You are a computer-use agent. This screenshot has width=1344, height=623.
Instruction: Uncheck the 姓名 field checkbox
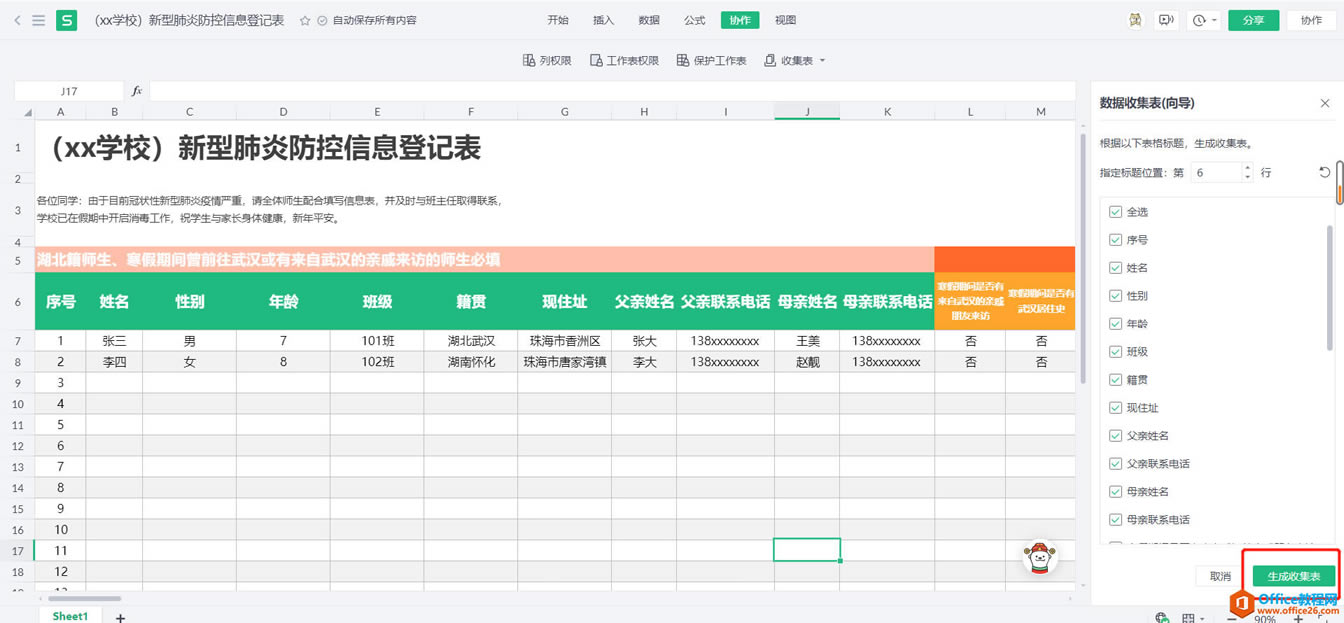tap(1115, 268)
